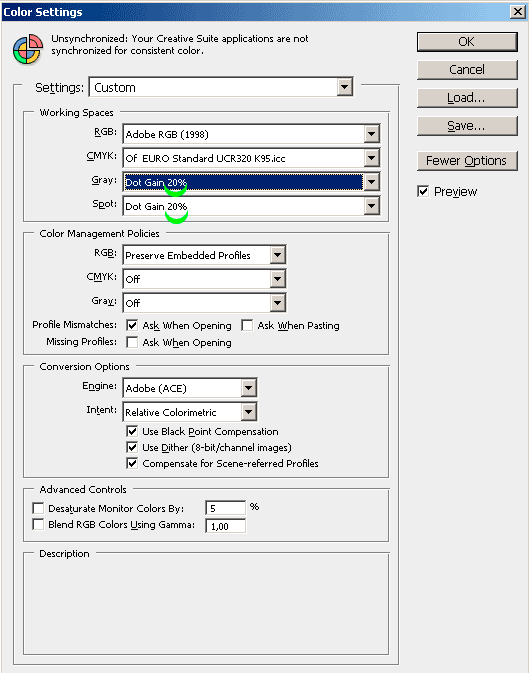This screenshot has width=529, height=673.
Task: Toggle Use Dither checkbox
Action: 132,448
